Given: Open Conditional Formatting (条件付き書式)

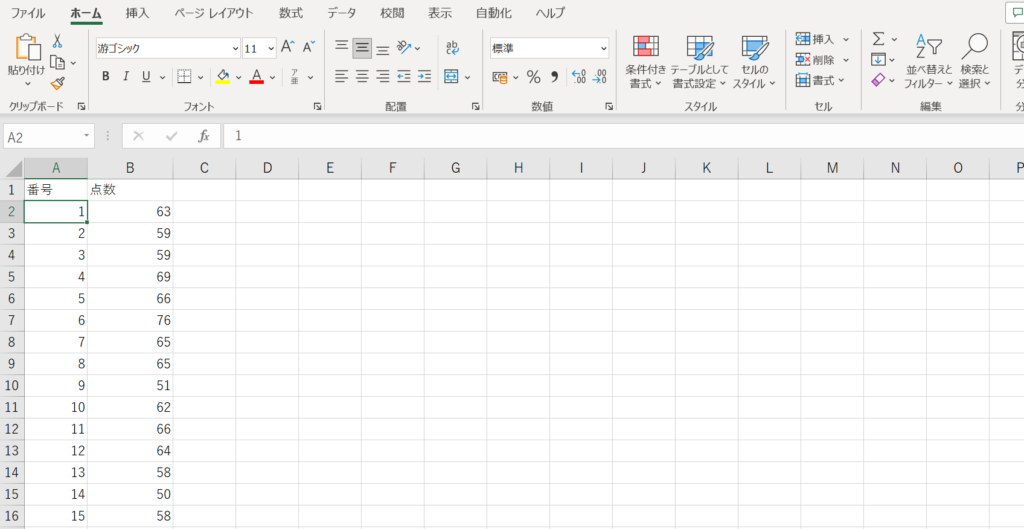Looking at the screenshot, I should [x=646, y=62].
